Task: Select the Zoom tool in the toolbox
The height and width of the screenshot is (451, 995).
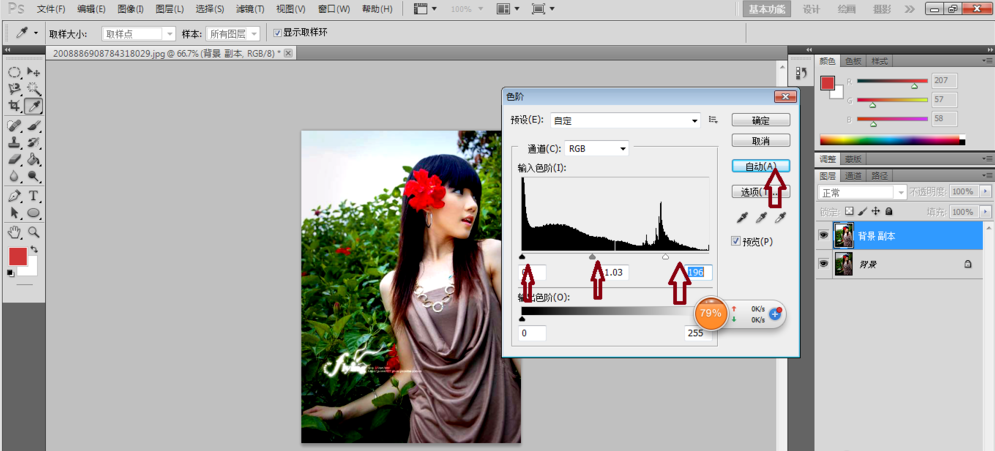Action: (33, 232)
